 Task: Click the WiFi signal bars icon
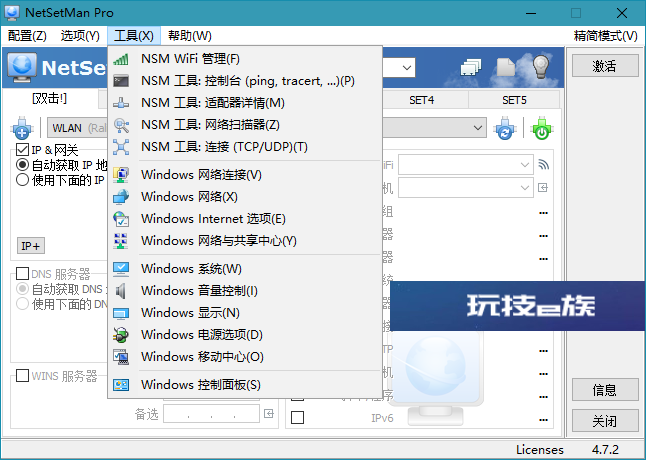[x=121, y=59]
